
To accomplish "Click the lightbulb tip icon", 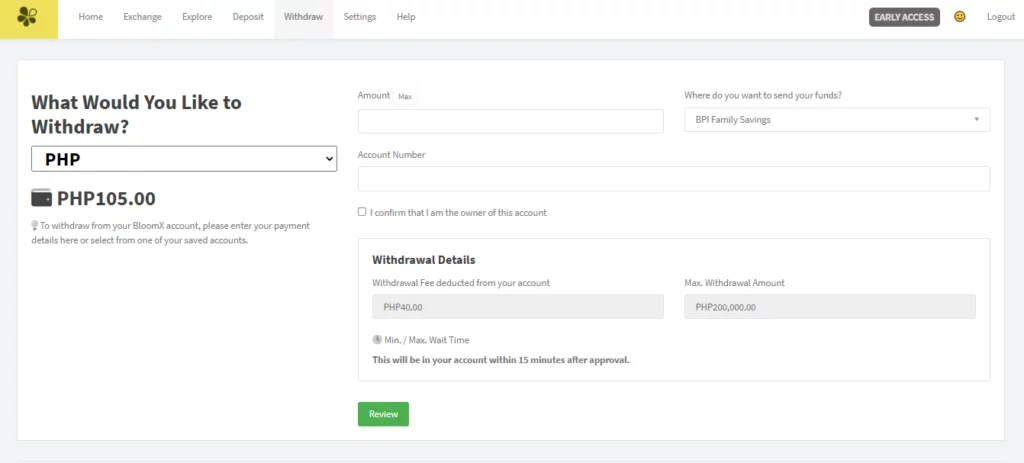I will coord(35,225).
